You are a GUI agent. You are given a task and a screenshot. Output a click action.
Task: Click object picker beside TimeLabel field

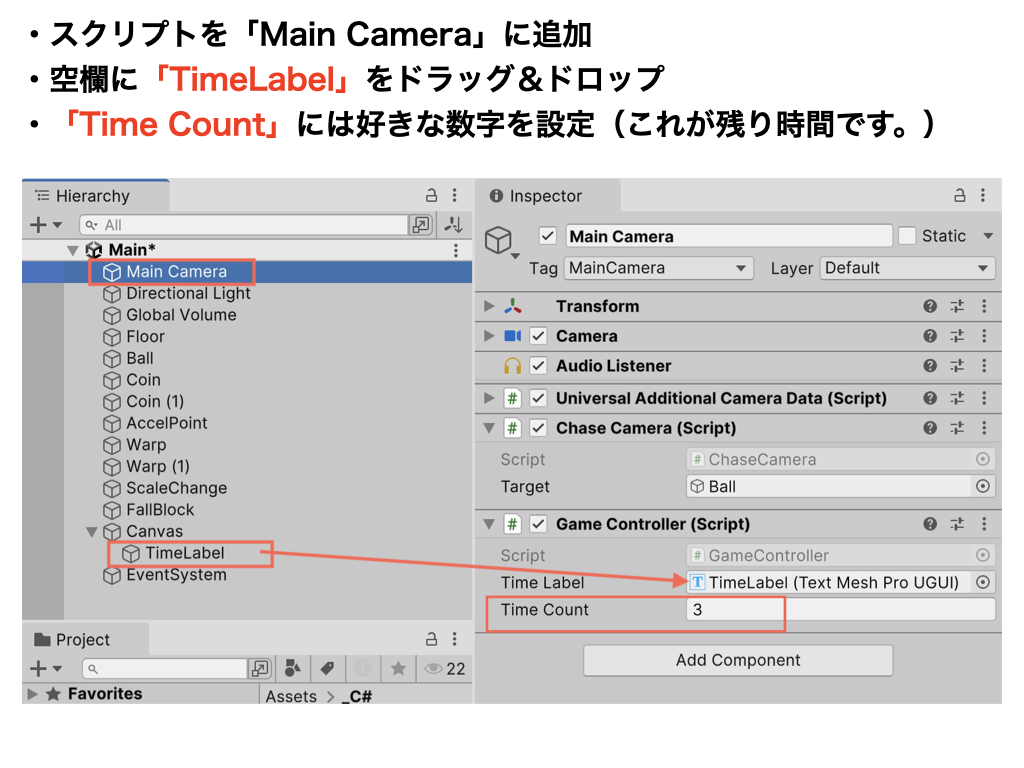[x=983, y=583]
